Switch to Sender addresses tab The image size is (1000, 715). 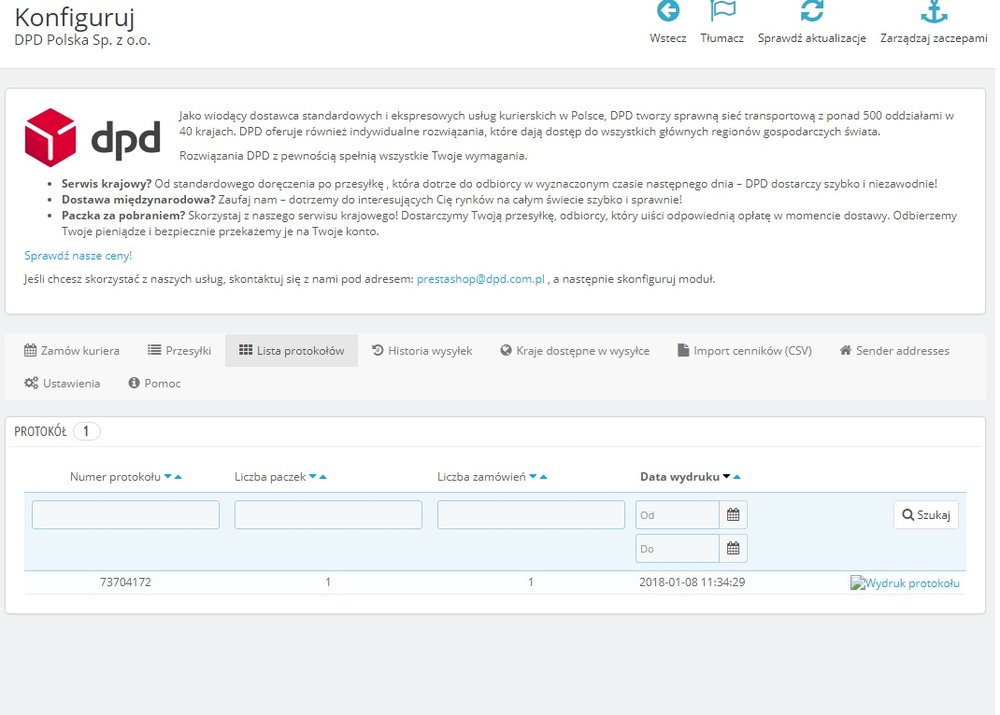click(895, 350)
